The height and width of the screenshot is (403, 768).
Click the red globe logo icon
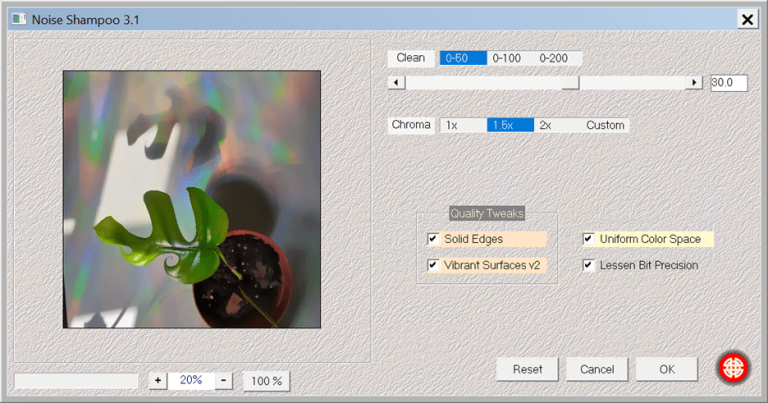pos(733,368)
